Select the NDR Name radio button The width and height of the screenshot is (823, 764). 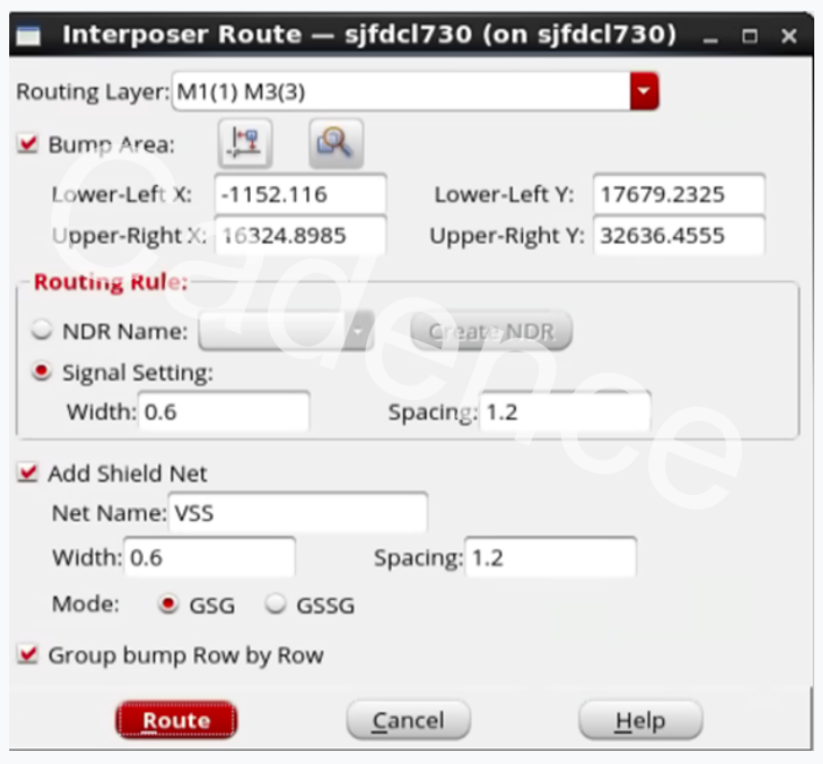click(43, 331)
